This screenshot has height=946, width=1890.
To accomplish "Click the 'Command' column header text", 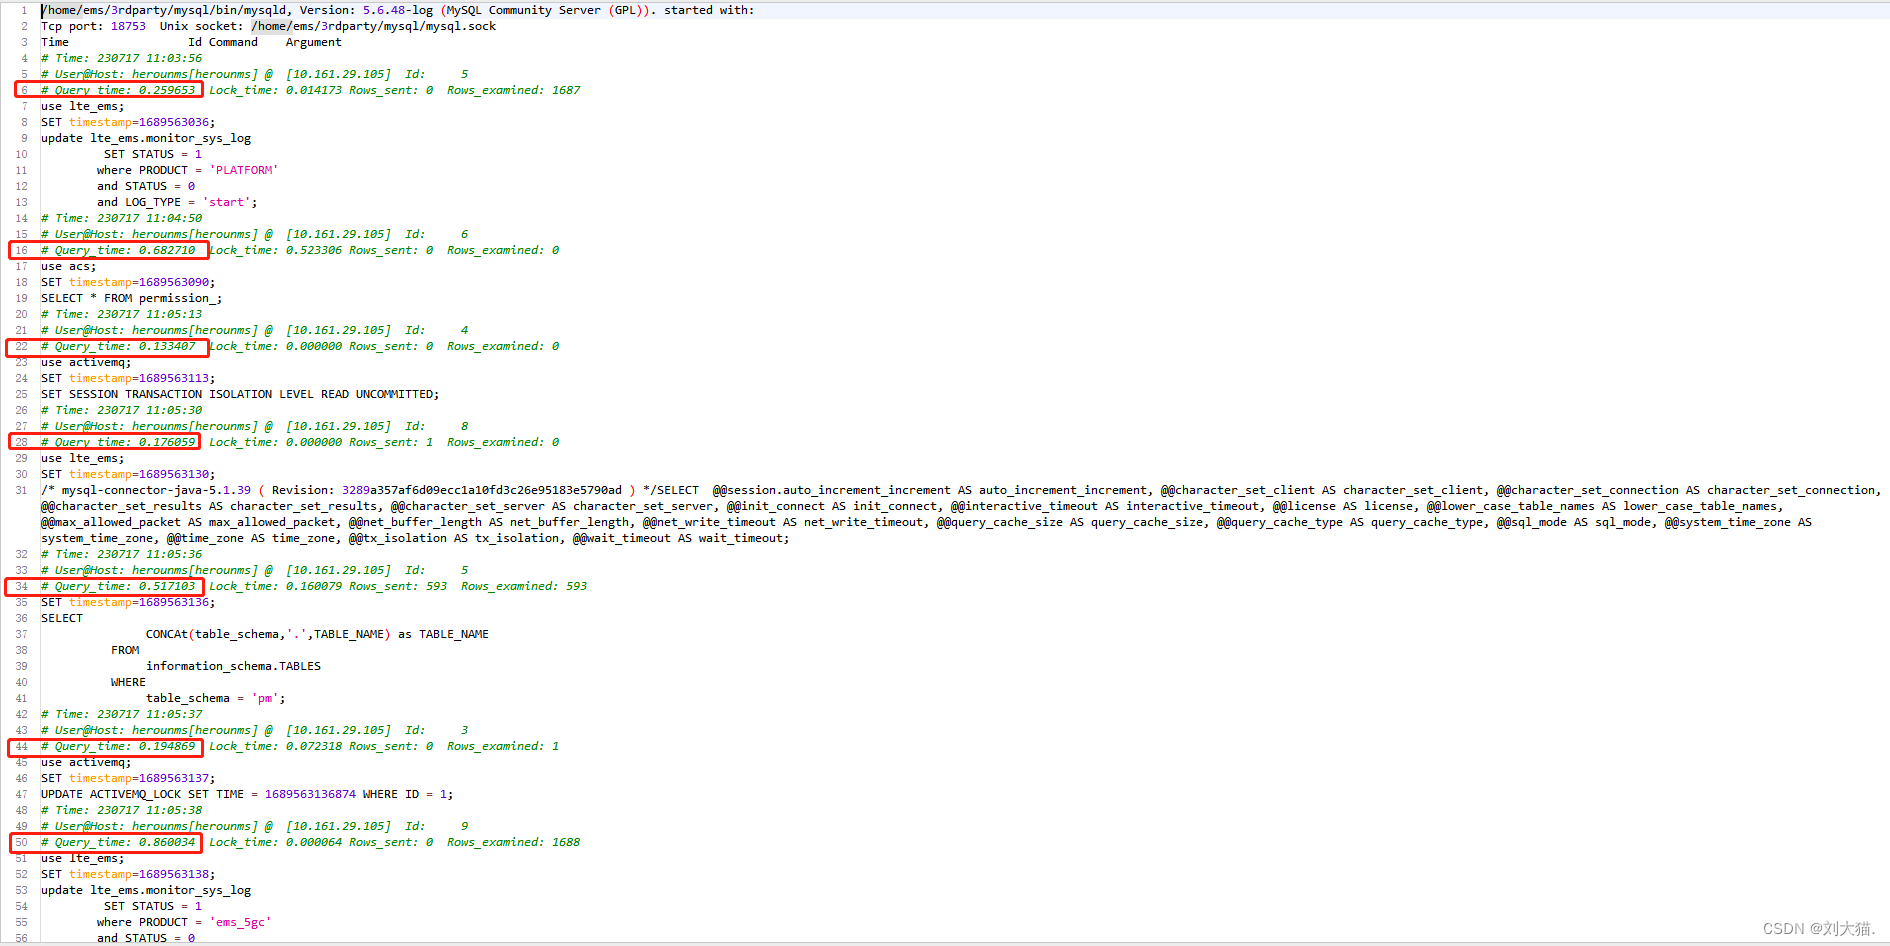I will tap(233, 42).
